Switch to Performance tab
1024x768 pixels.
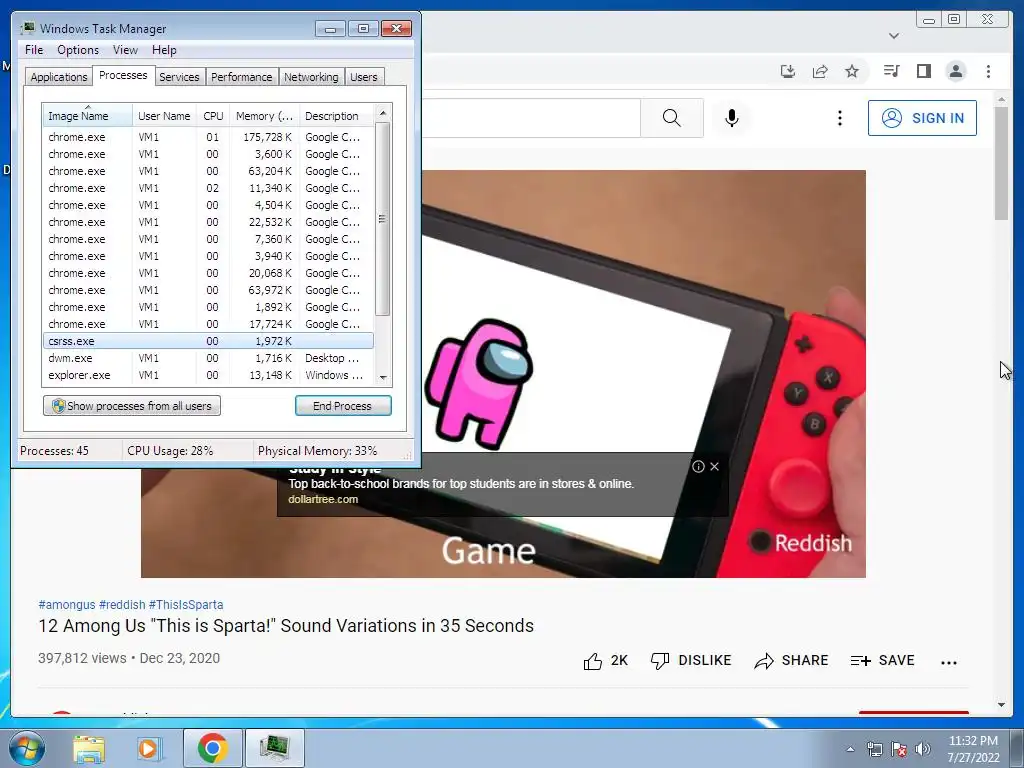pos(242,77)
